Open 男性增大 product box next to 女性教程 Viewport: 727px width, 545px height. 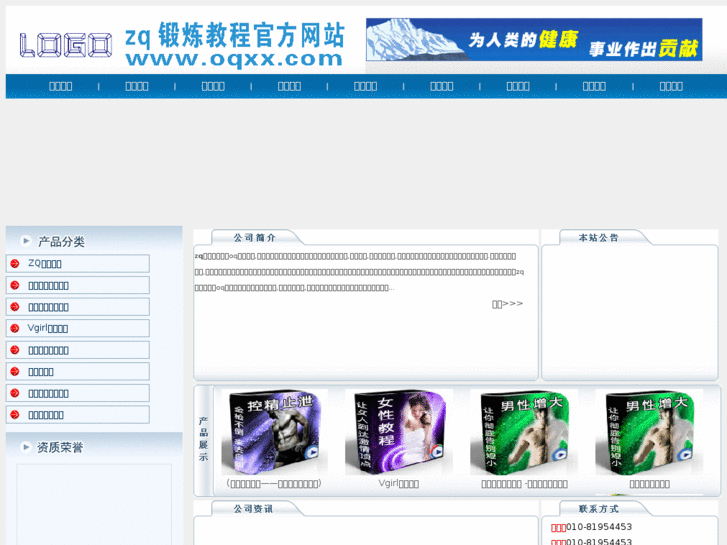(524, 432)
